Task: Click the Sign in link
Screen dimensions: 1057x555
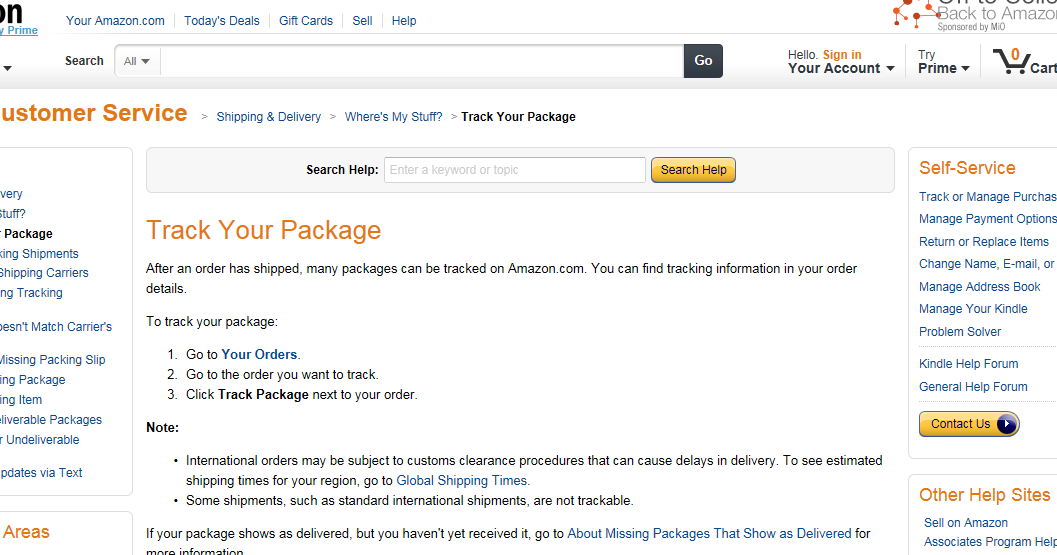Action: point(841,55)
